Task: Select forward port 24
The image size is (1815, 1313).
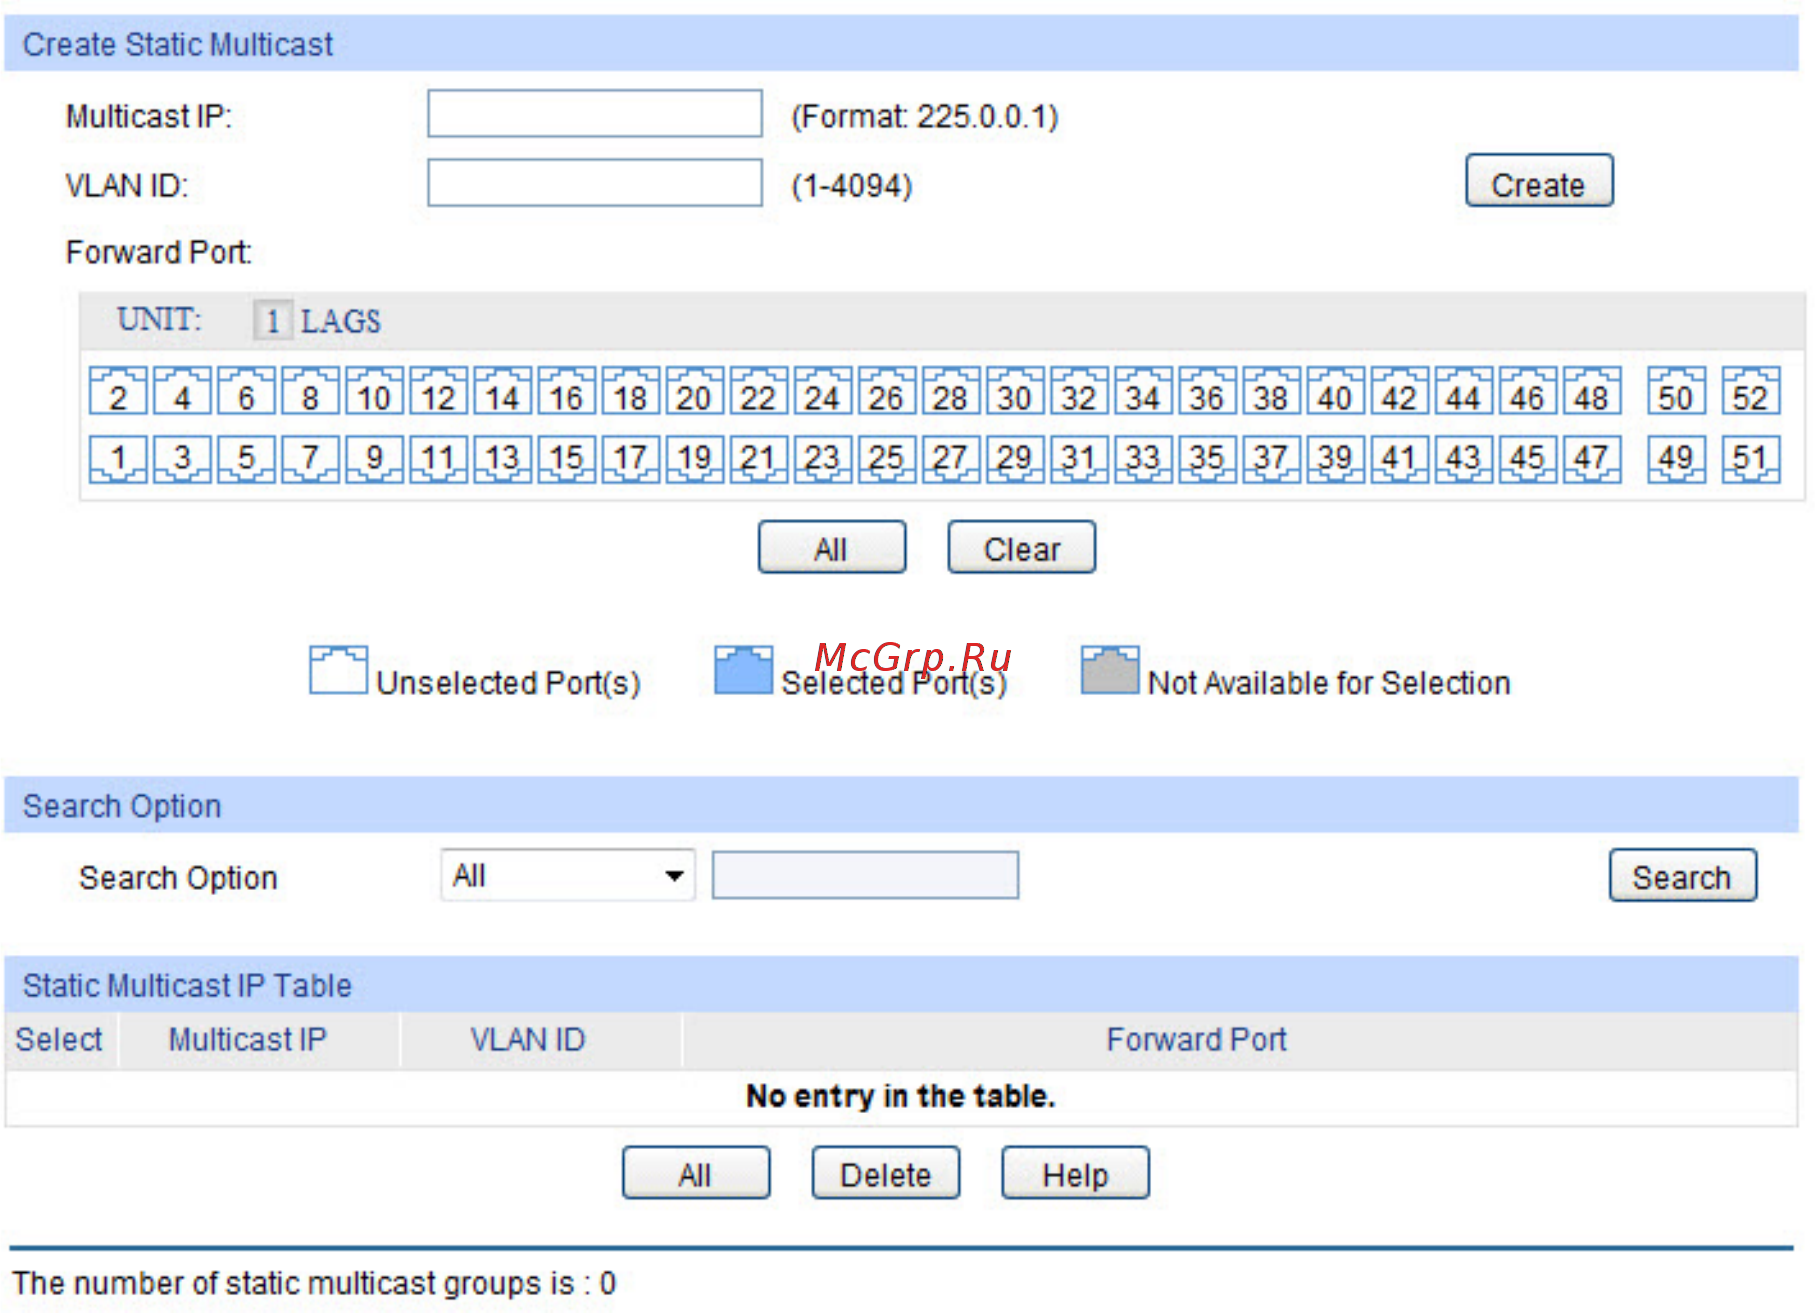Action: pos(822,391)
